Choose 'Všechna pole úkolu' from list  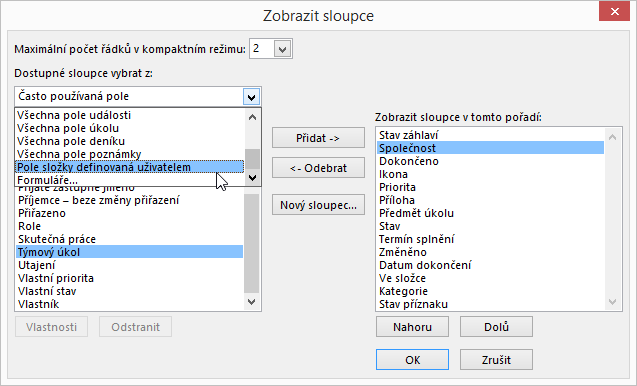pyautogui.click(x=130, y=128)
